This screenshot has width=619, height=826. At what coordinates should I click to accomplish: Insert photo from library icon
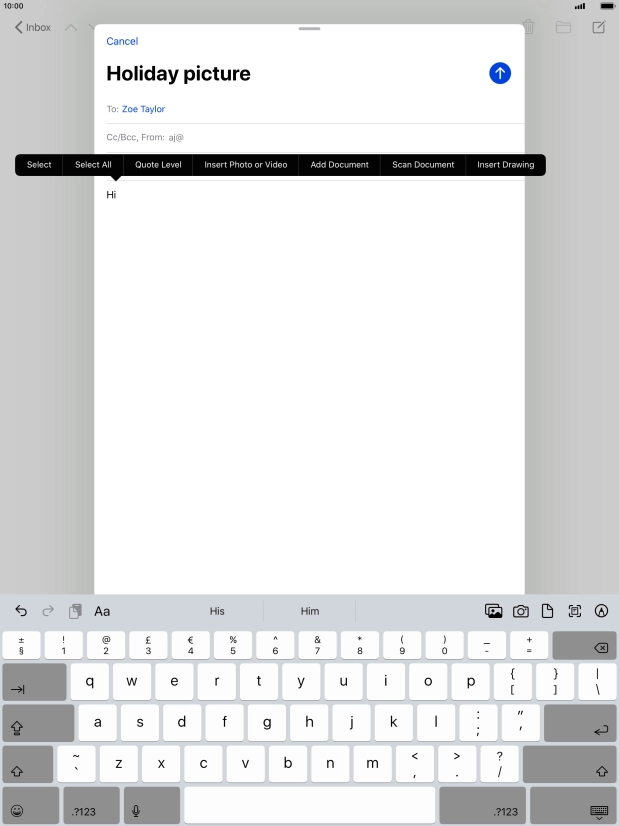493,611
